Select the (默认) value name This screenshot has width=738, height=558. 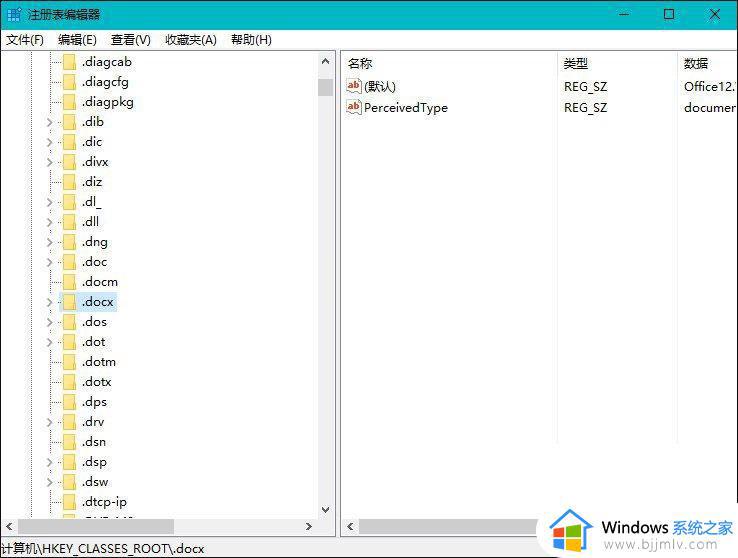380,87
